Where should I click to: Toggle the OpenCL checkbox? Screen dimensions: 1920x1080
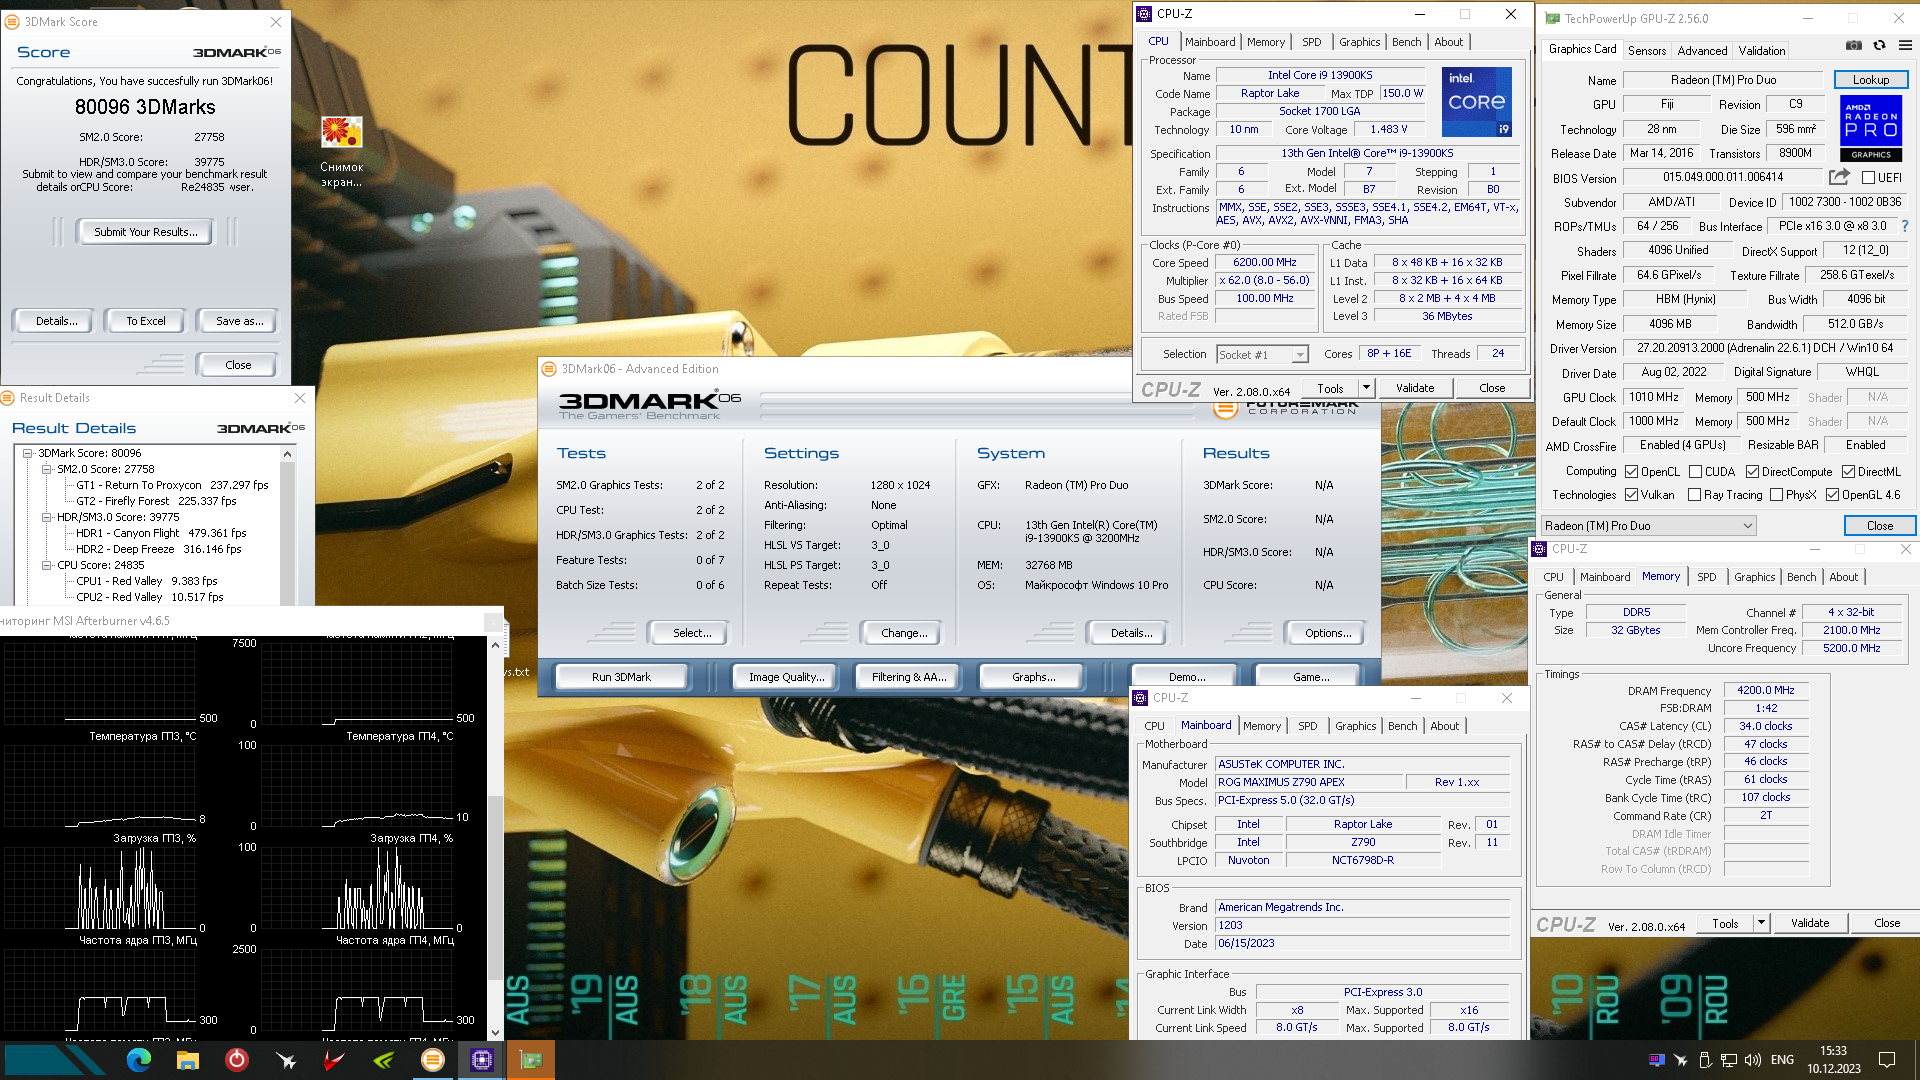click(1631, 472)
